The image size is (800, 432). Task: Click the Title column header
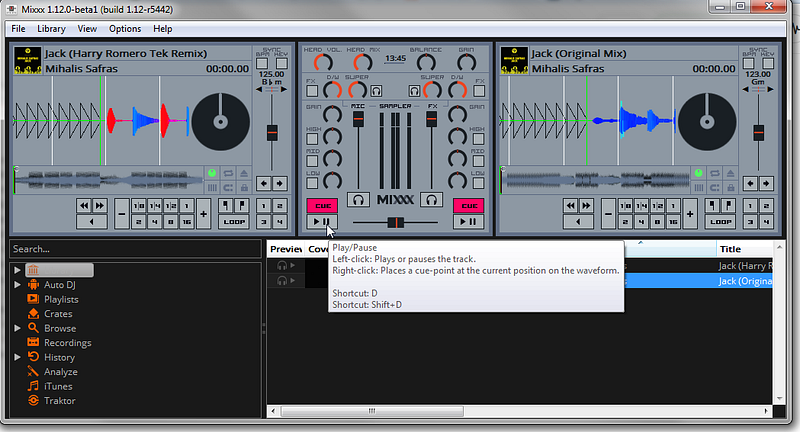point(745,249)
